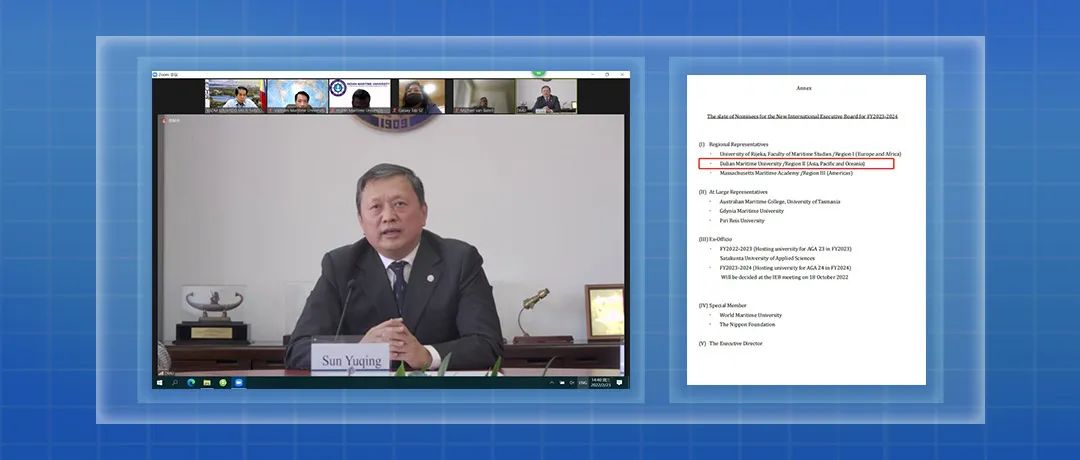Open taskbar search magnifier icon
Viewport: 1080px width, 460px height.
(x=175, y=382)
